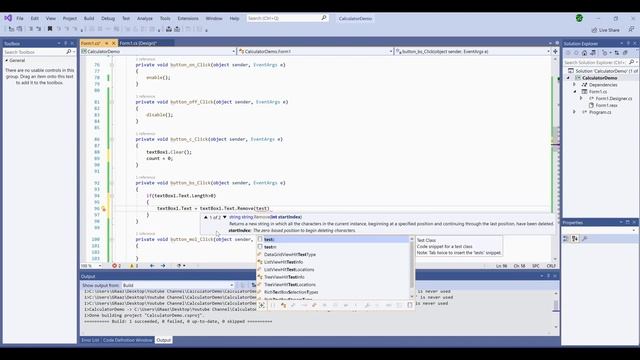Pin the Form1.cs tab
Image resolution: width=640 pixels, height=360 pixels.
point(107,43)
